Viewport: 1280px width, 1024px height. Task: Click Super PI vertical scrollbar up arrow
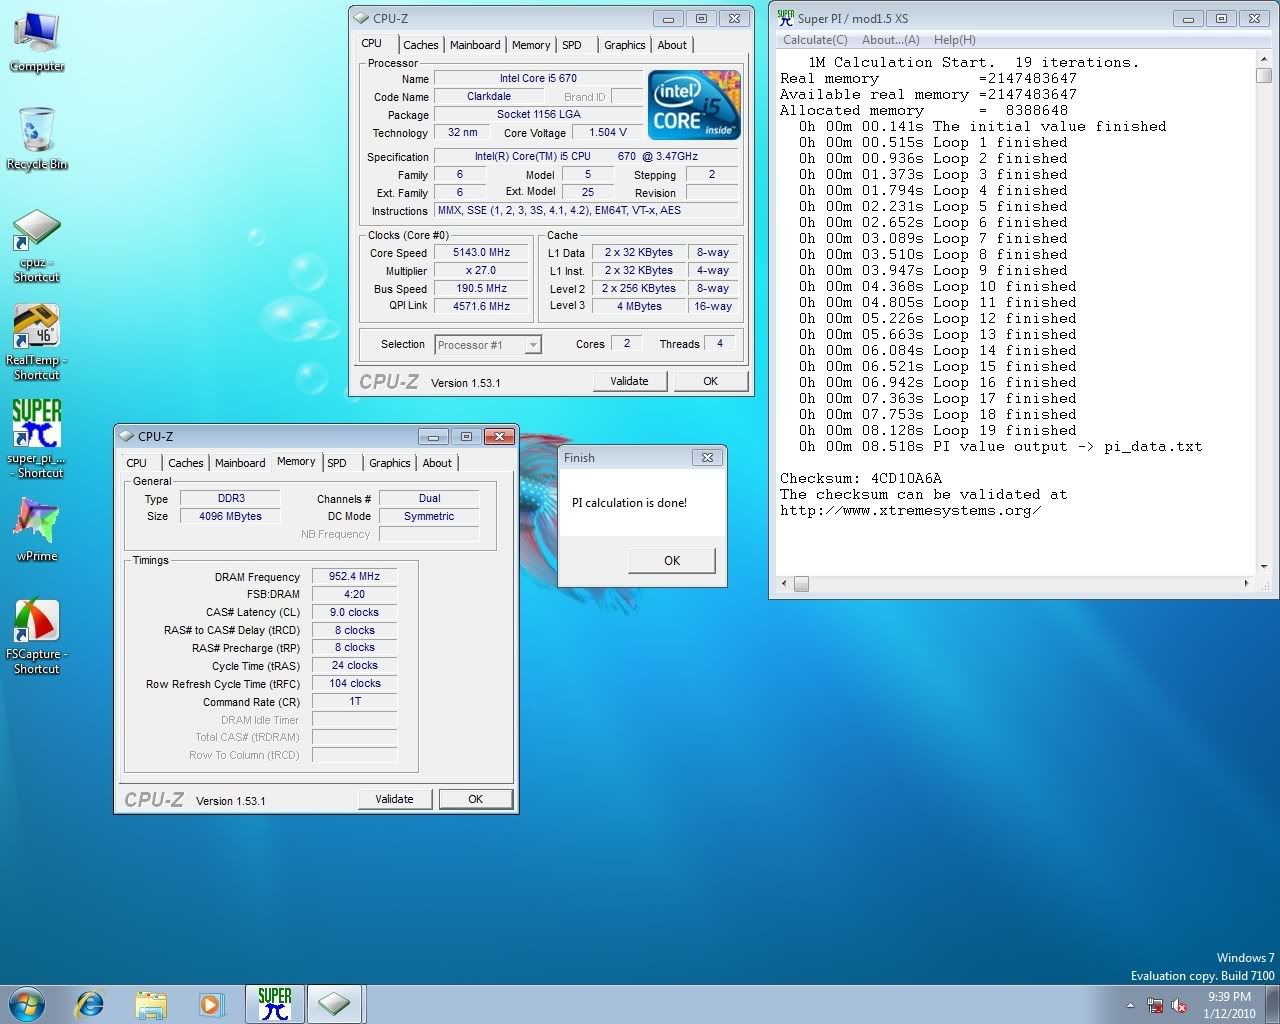(x=1264, y=60)
